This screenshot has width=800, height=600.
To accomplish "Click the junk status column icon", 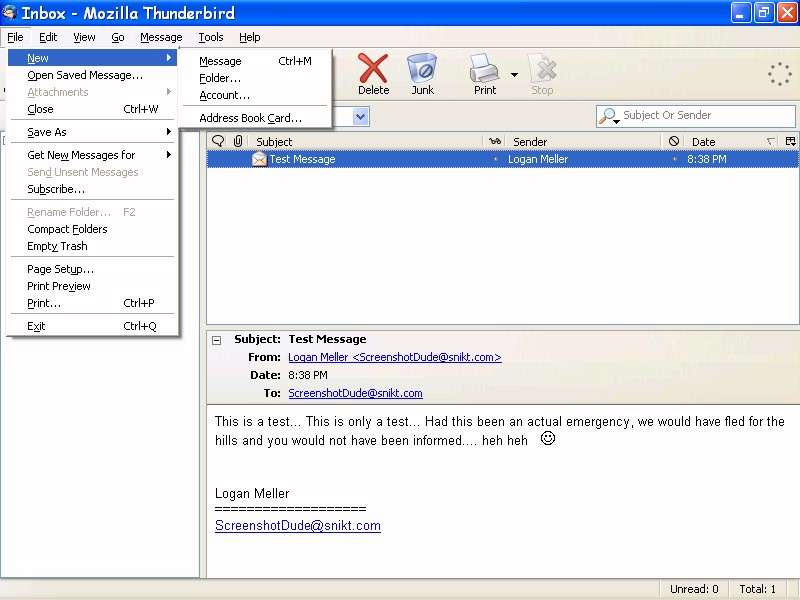I will [673, 141].
